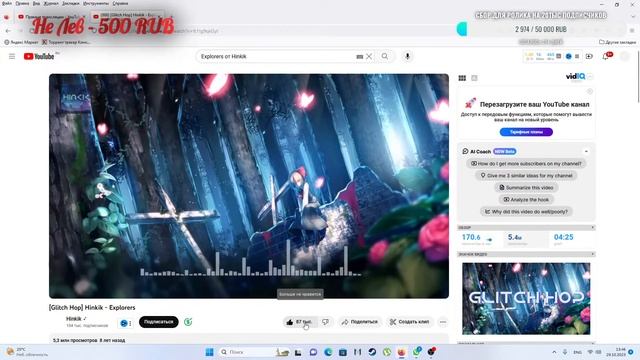Open the Инструменты menu
Screen dimensions: 640x360
pos(96,3)
